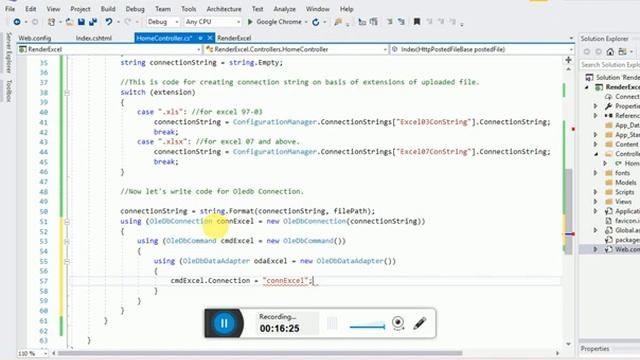640x360 pixels.
Task: Collapse the Controllers folder in Solution Explorer
Action: [596, 154]
